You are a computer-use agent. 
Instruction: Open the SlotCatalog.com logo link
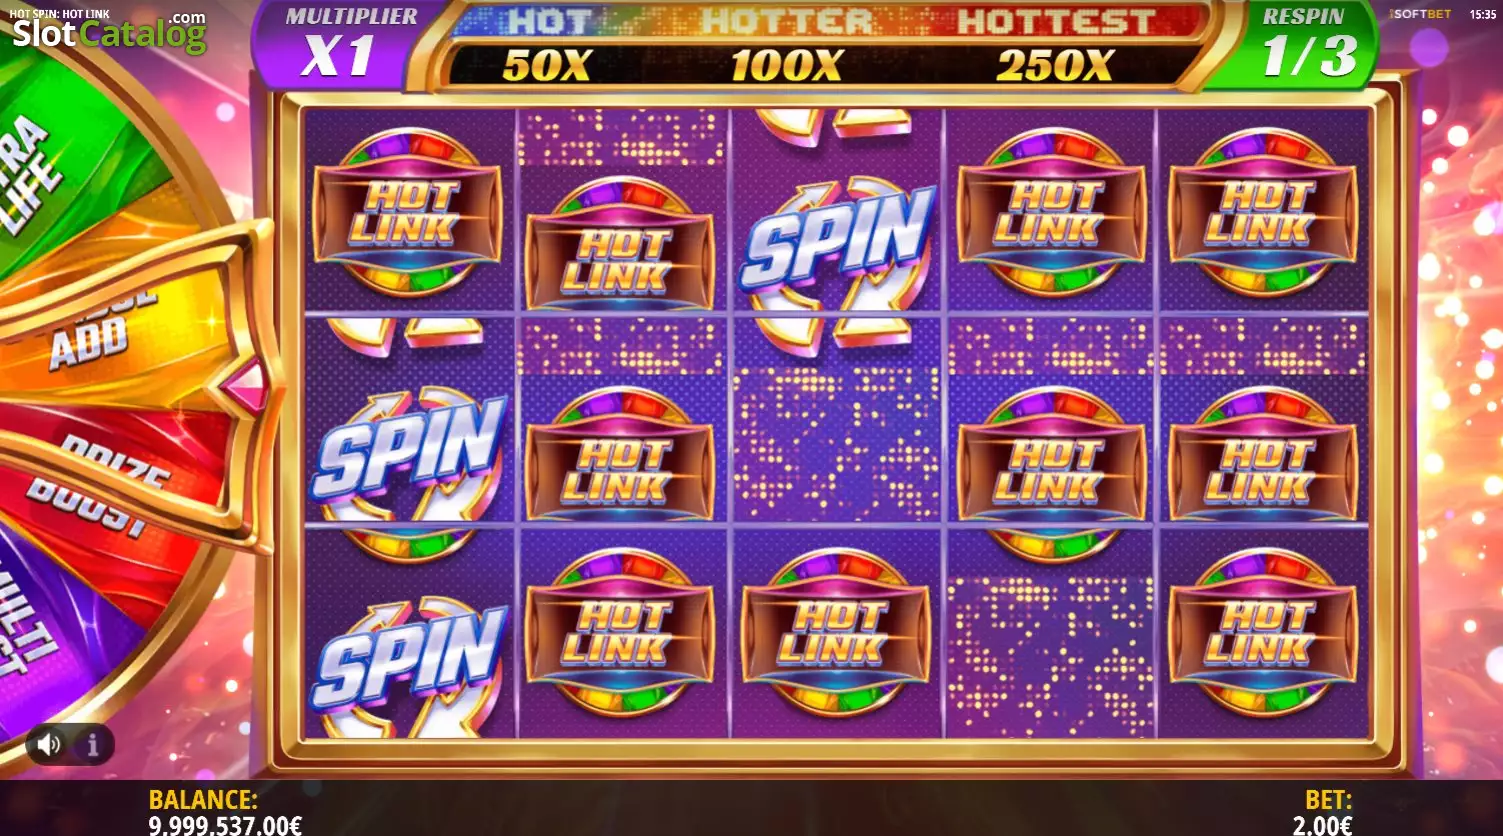[x=109, y=31]
